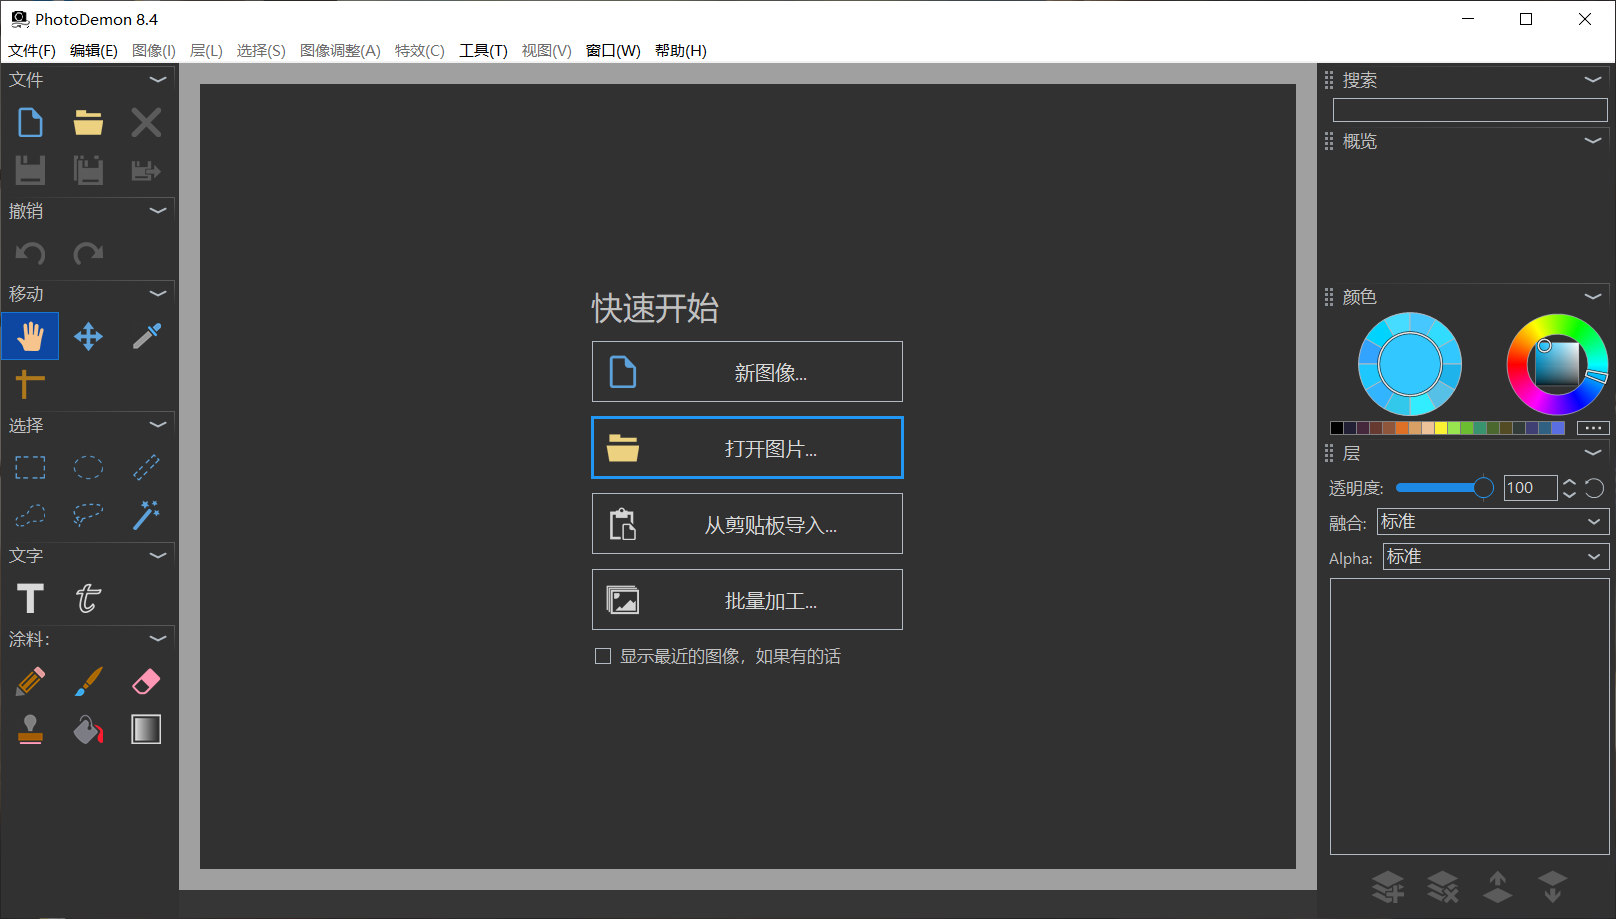Collapse the 选择 toolbox section
The image size is (1616, 919).
point(158,424)
